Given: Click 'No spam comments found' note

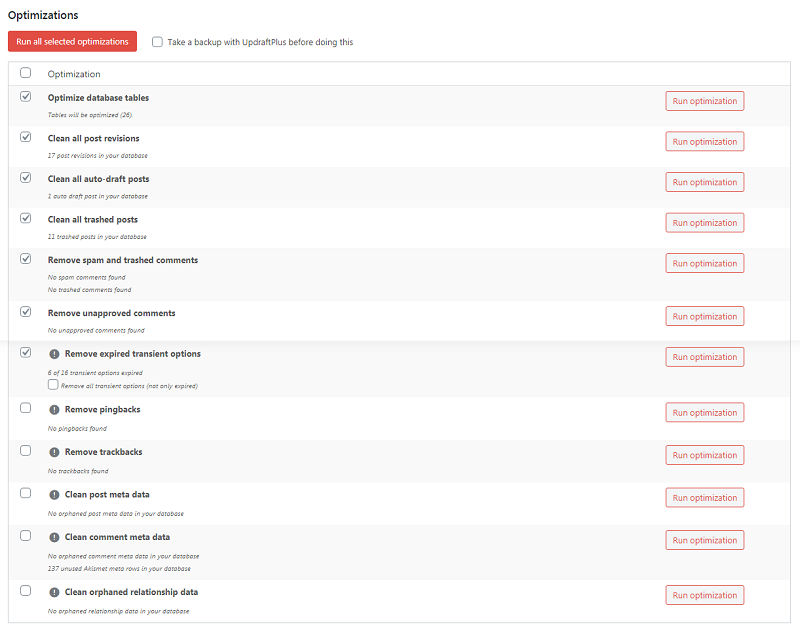Looking at the screenshot, I should pos(87,277).
